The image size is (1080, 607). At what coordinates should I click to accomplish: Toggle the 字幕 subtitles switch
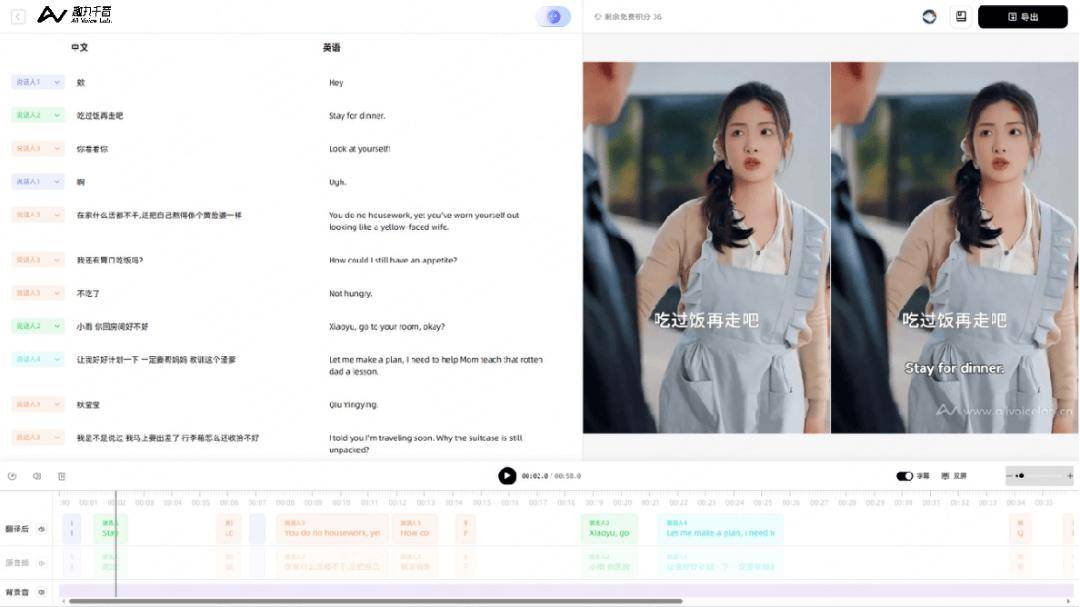click(x=904, y=476)
